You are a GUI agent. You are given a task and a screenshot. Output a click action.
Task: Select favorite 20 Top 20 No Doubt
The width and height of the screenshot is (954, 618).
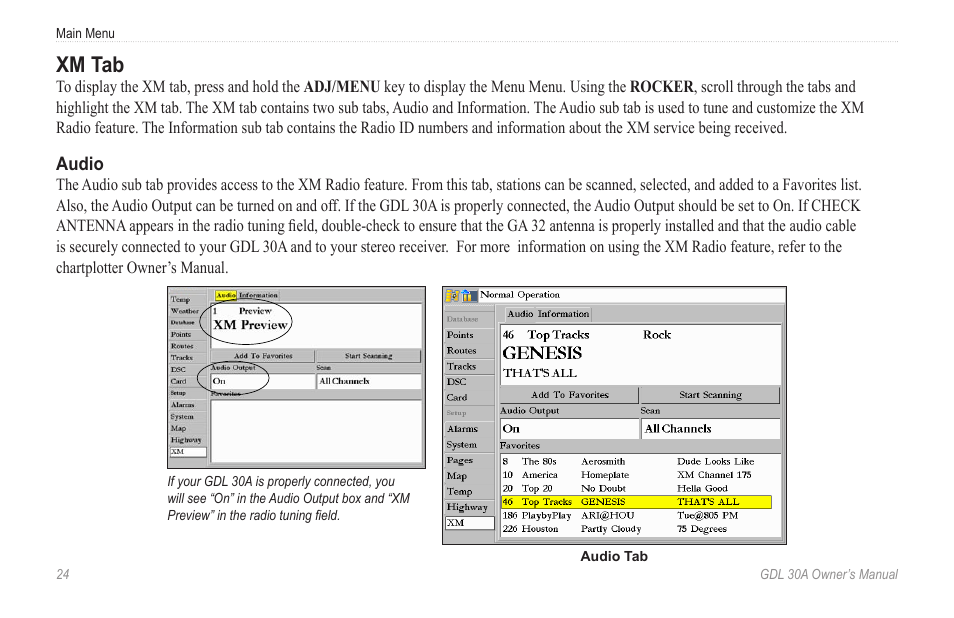pos(636,488)
